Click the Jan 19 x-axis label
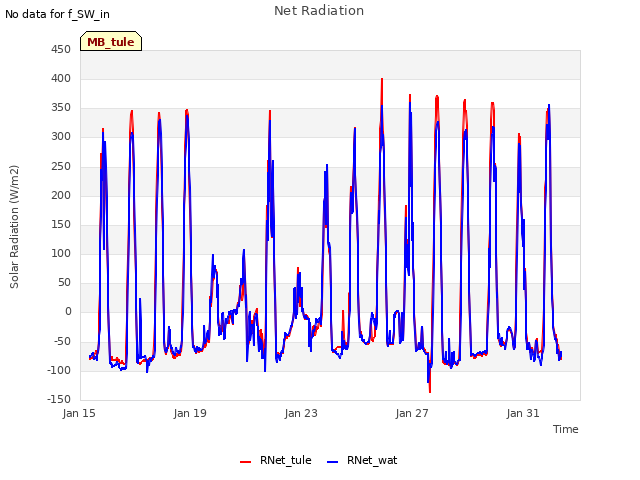The width and height of the screenshot is (640, 480). tap(190, 413)
